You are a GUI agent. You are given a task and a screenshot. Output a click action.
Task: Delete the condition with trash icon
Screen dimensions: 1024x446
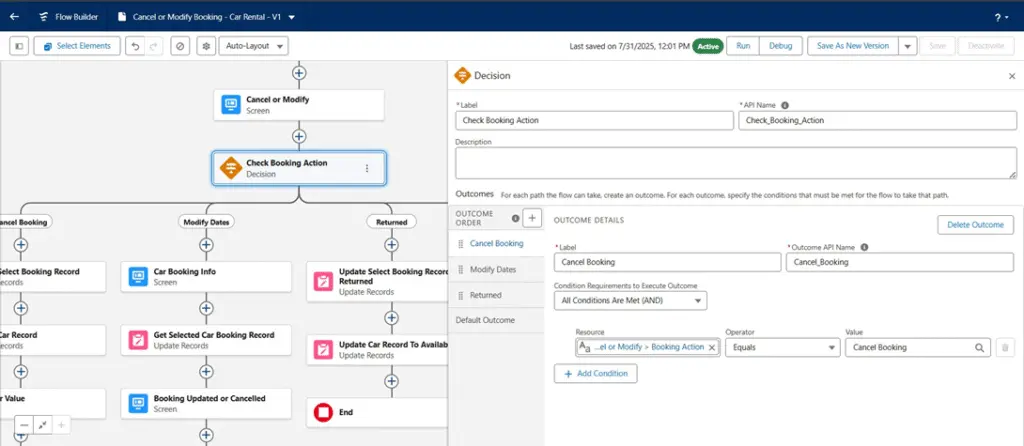[x=1006, y=348]
